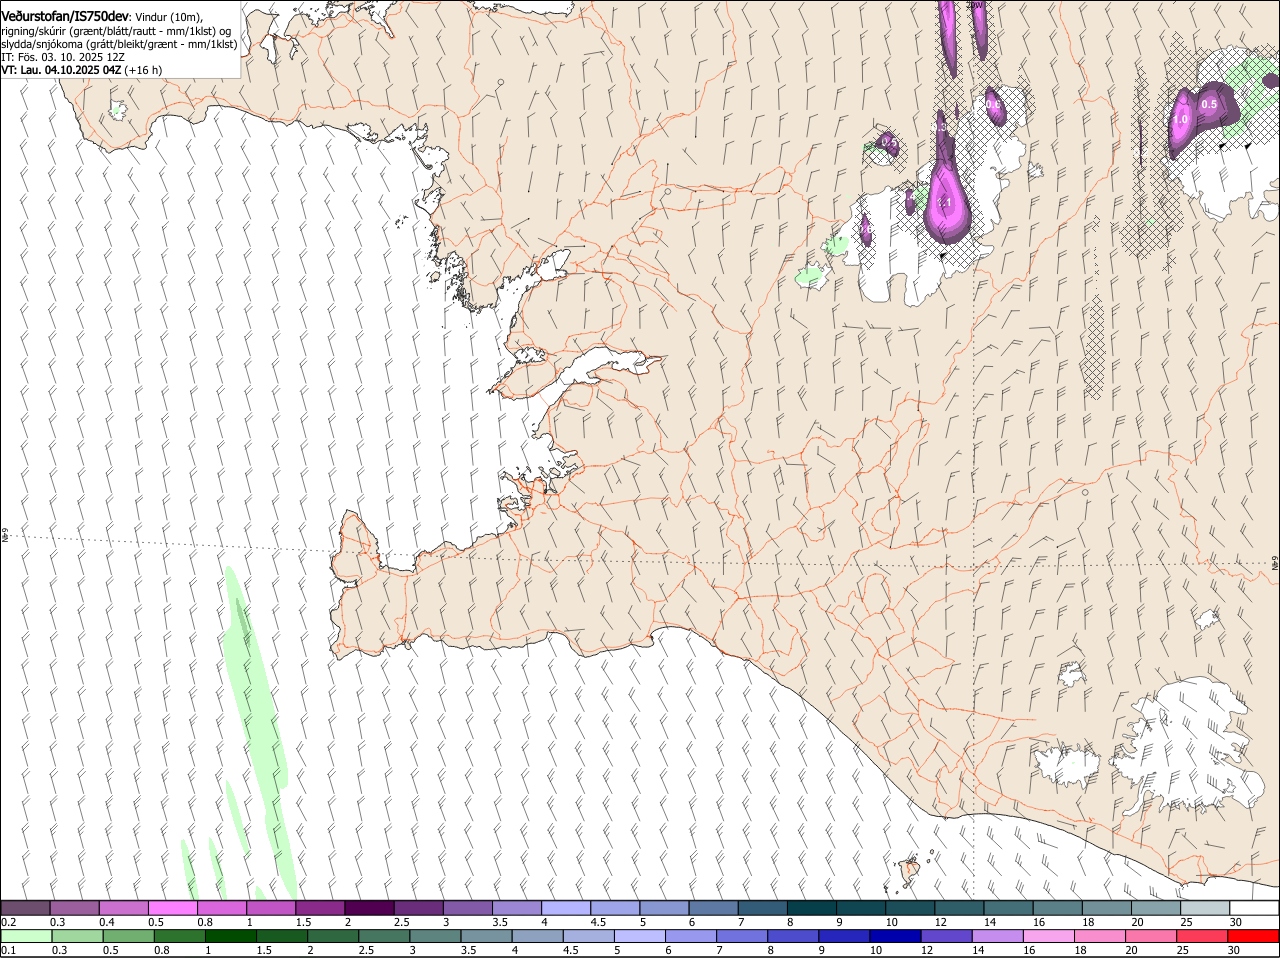Pick the 0.2 swatch in the purple snow scale
The height and width of the screenshot is (958, 1280).
tap(25, 908)
